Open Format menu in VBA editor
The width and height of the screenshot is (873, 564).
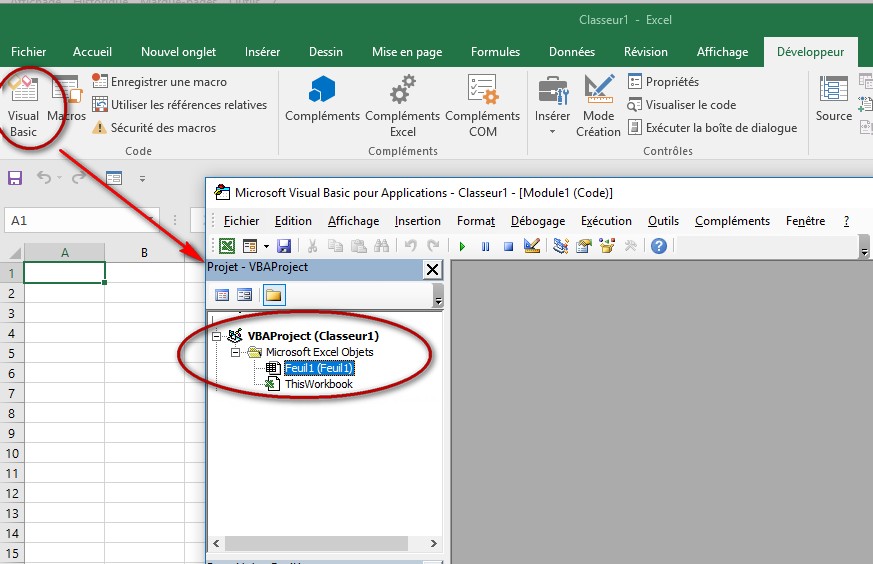click(476, 221)
